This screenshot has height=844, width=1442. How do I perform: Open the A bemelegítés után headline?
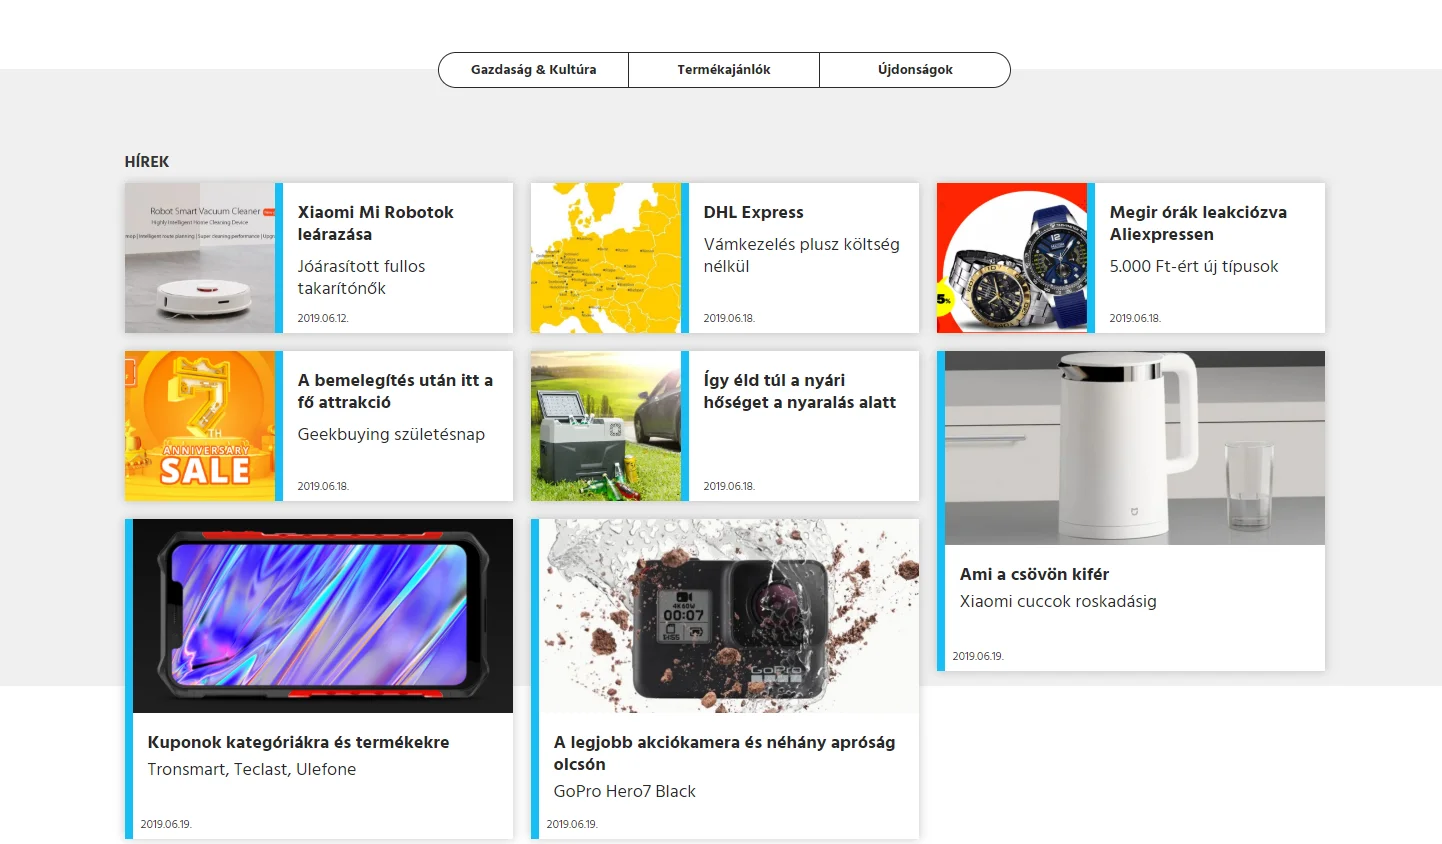(395, 391)
